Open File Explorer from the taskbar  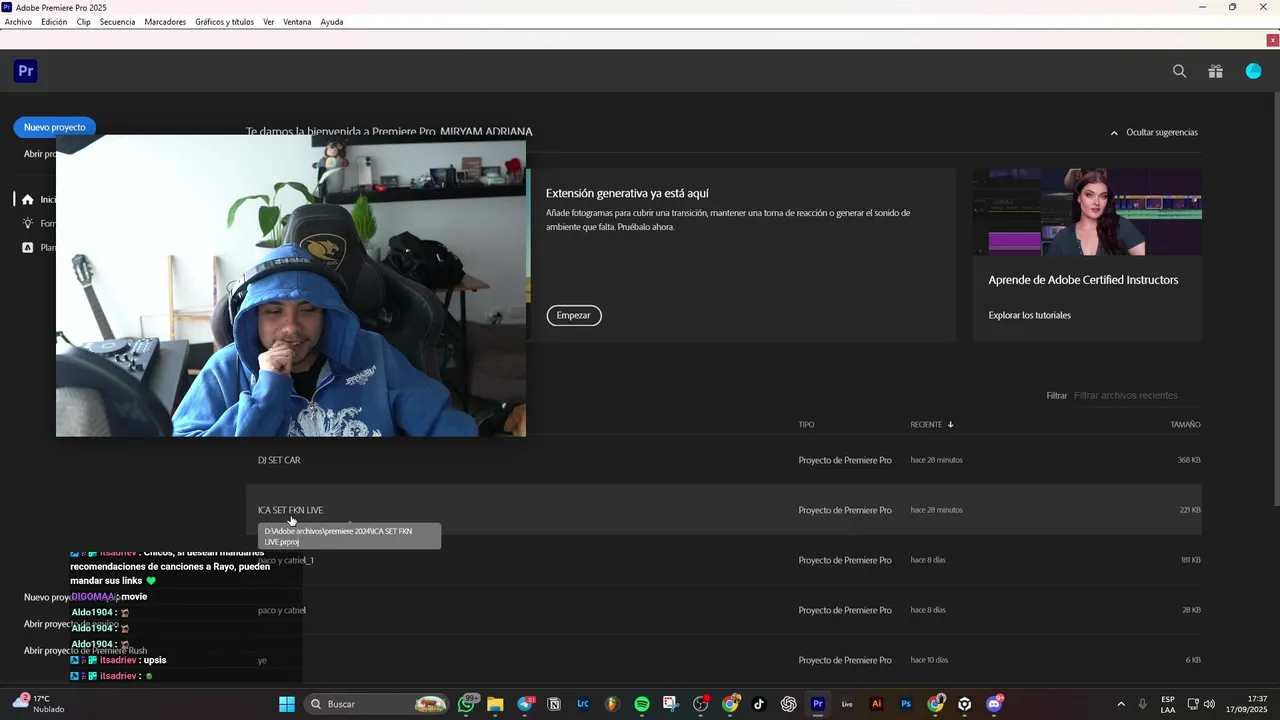(x=495, y=704)
